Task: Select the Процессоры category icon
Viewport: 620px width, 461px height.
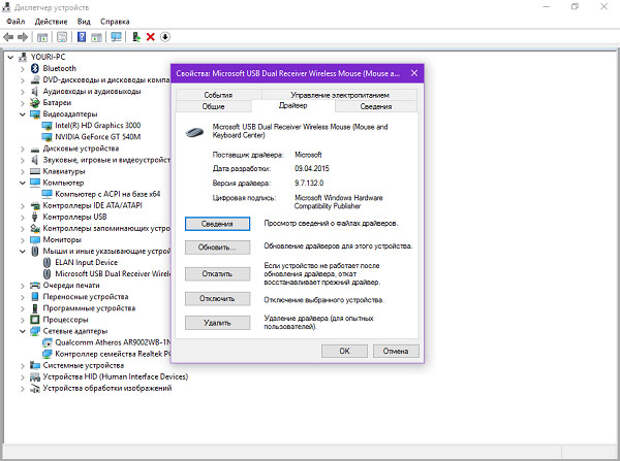Action: (35, 319)
